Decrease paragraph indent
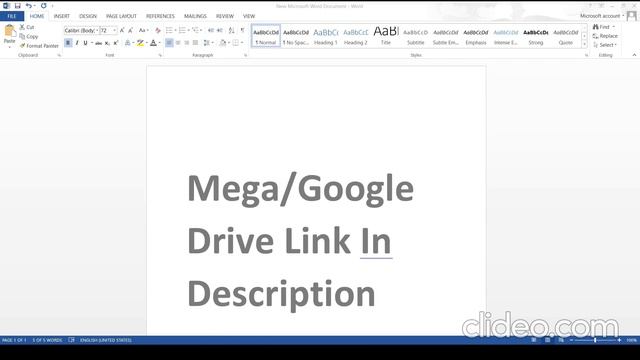640x360 pixels. pyautogui.click(x=211, y=31)
